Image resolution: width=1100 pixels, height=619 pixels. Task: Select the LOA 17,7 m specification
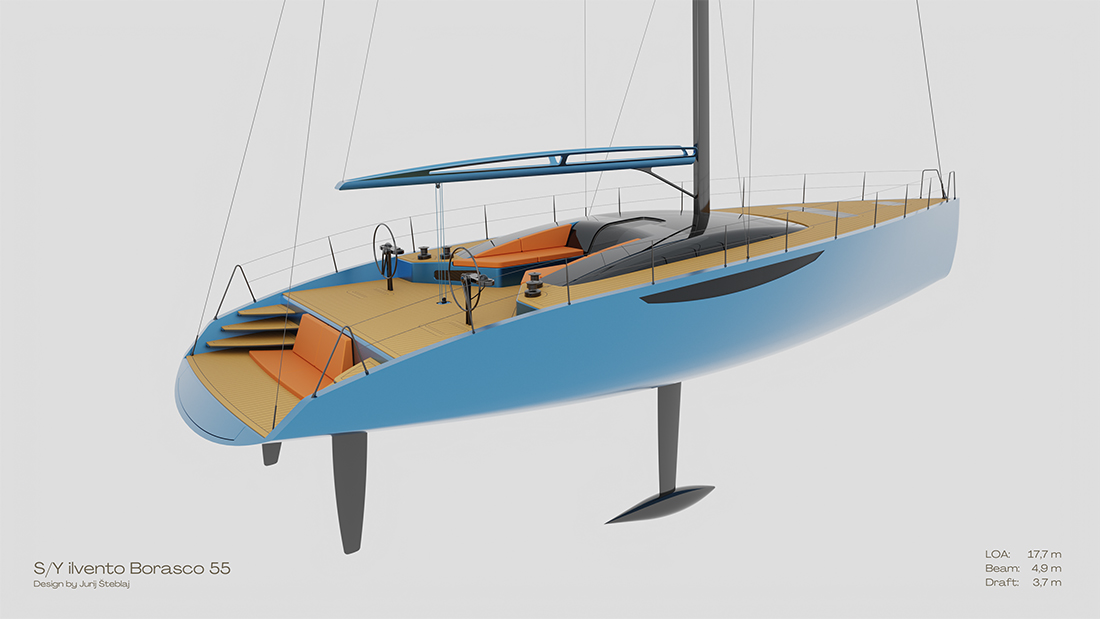click(x=1022, y=553)
